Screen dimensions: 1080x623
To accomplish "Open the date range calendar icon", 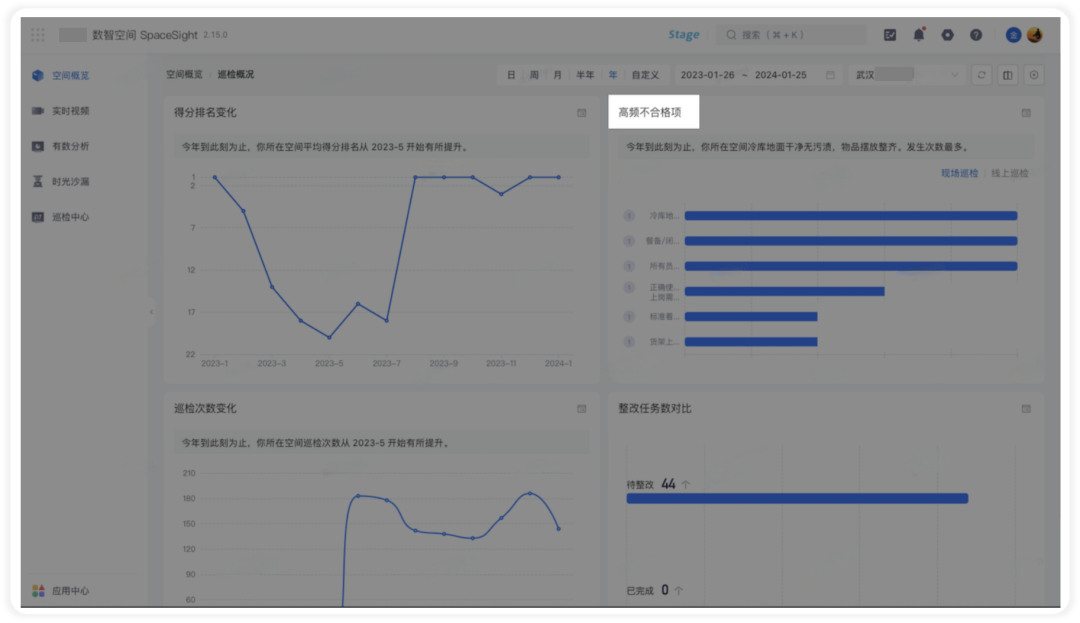I will (x=831, y=75).
